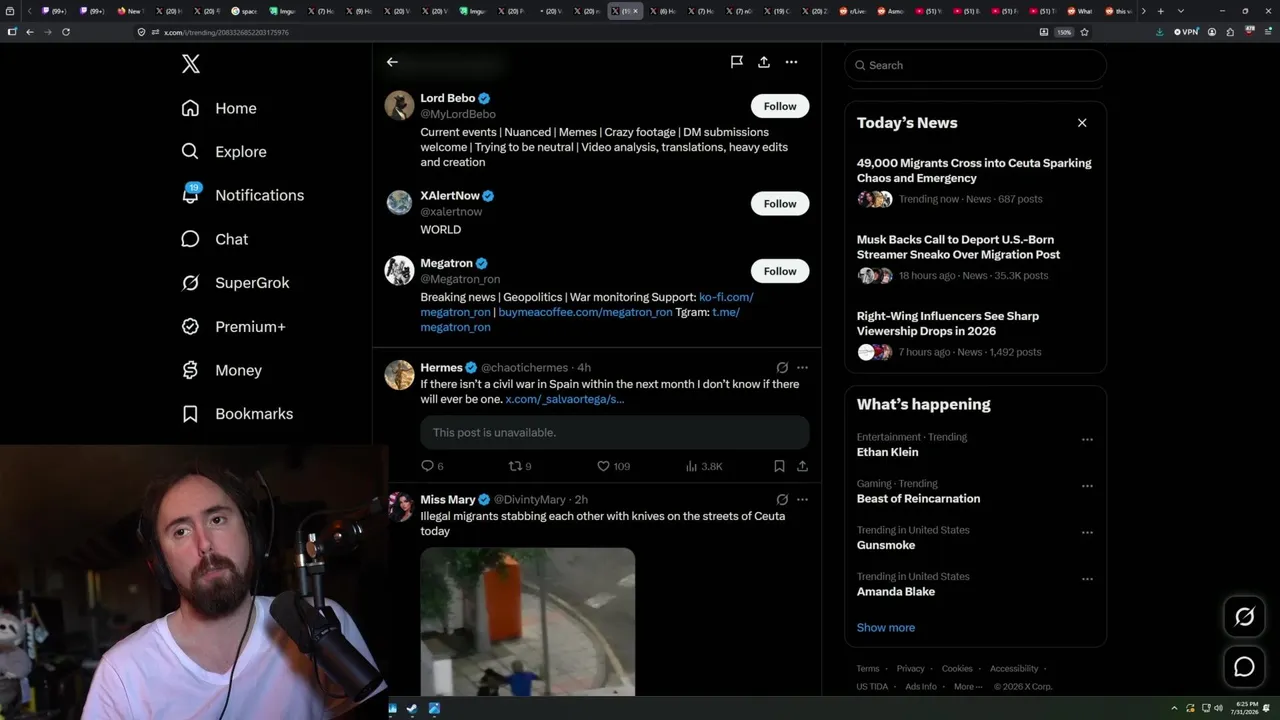Open the Bookmarks navigation label
1280x720 pixels.
pos(254,414)
